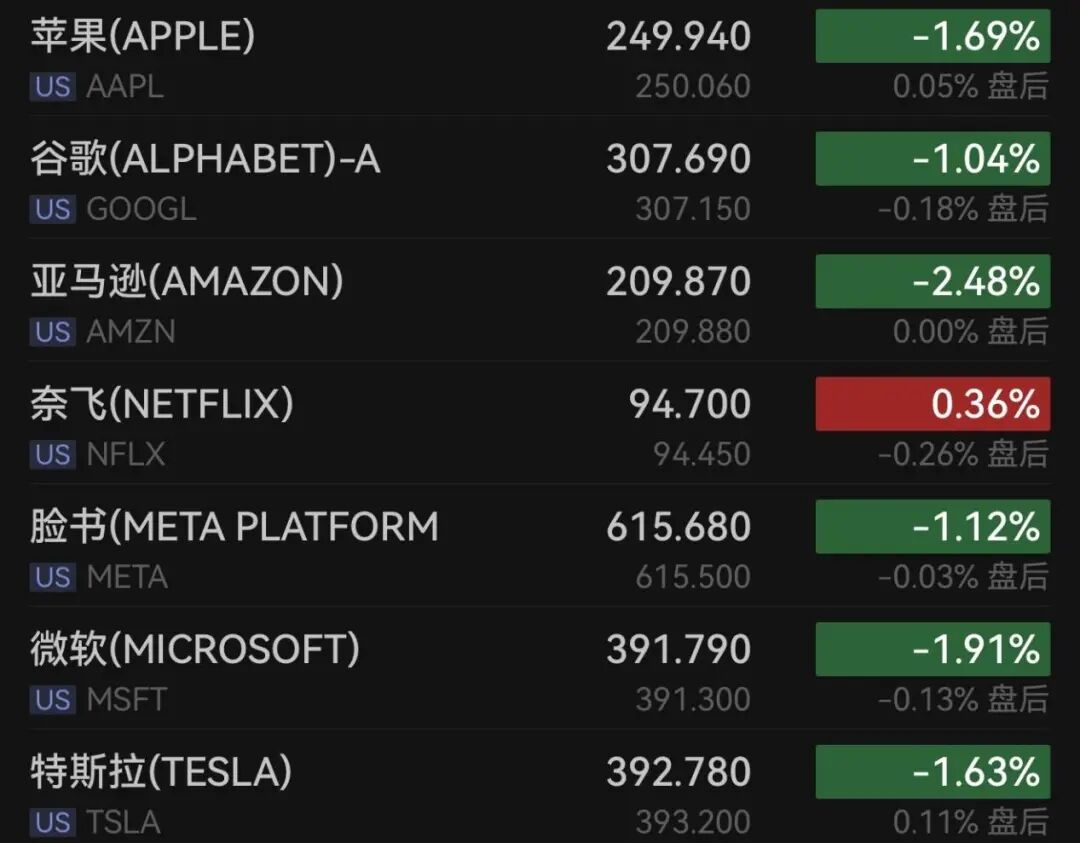Click the US market badge beside MSFT
Image resolution: width=1080 pixels, height=843 pixels.
(53, 700)
